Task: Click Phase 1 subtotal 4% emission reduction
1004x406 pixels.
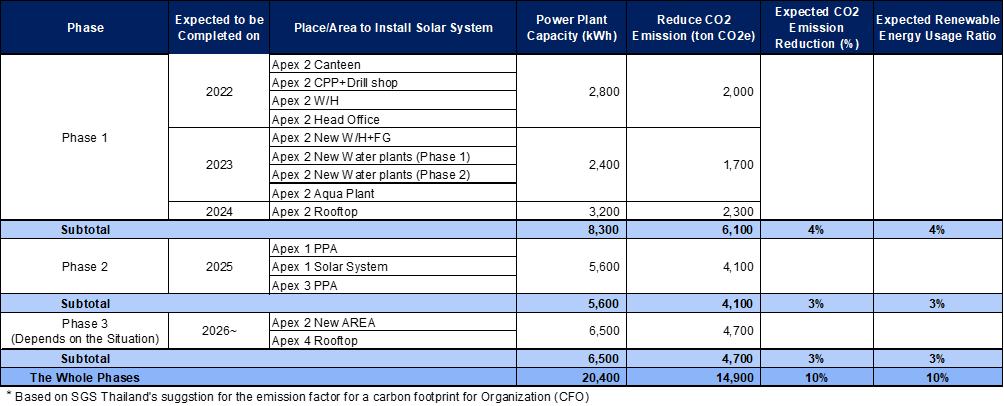Action: (816, 230)
